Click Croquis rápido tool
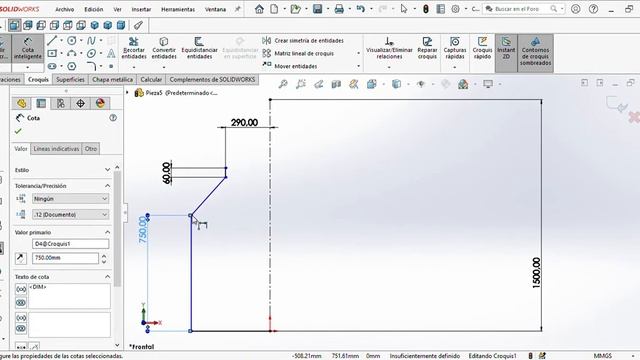The width and height of the screenshot is (640, 360). (482, 48)
